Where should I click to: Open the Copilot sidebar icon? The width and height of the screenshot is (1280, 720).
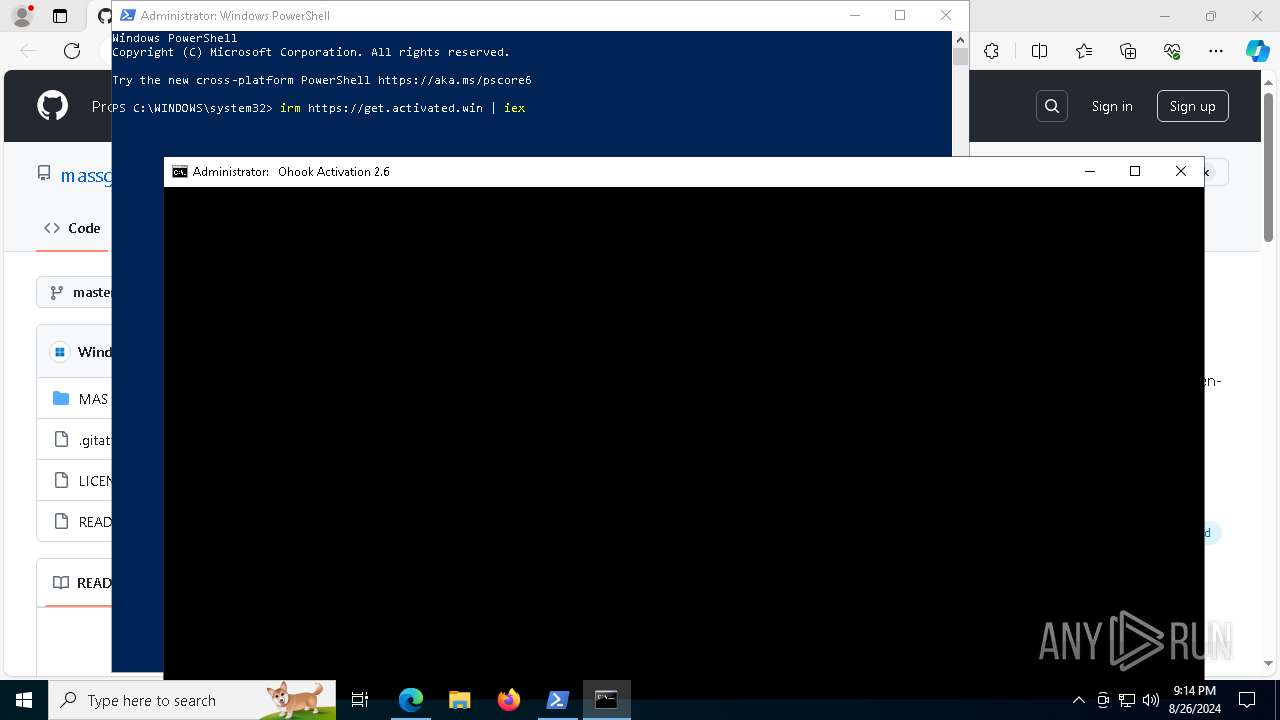coord(1257,51)
